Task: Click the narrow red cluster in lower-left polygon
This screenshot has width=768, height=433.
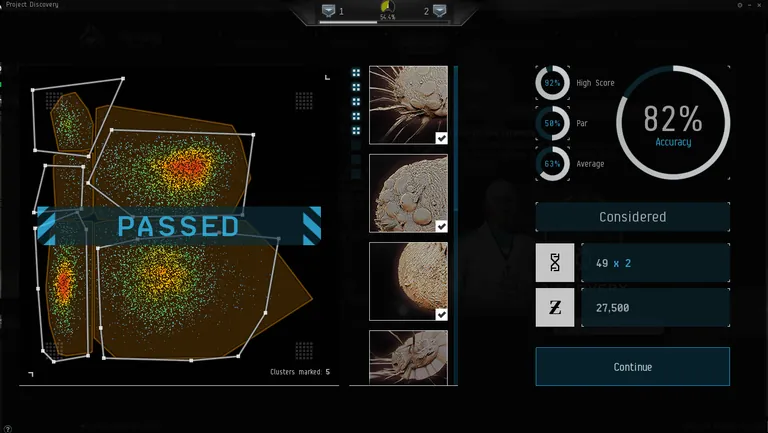Action: [64, 283]
